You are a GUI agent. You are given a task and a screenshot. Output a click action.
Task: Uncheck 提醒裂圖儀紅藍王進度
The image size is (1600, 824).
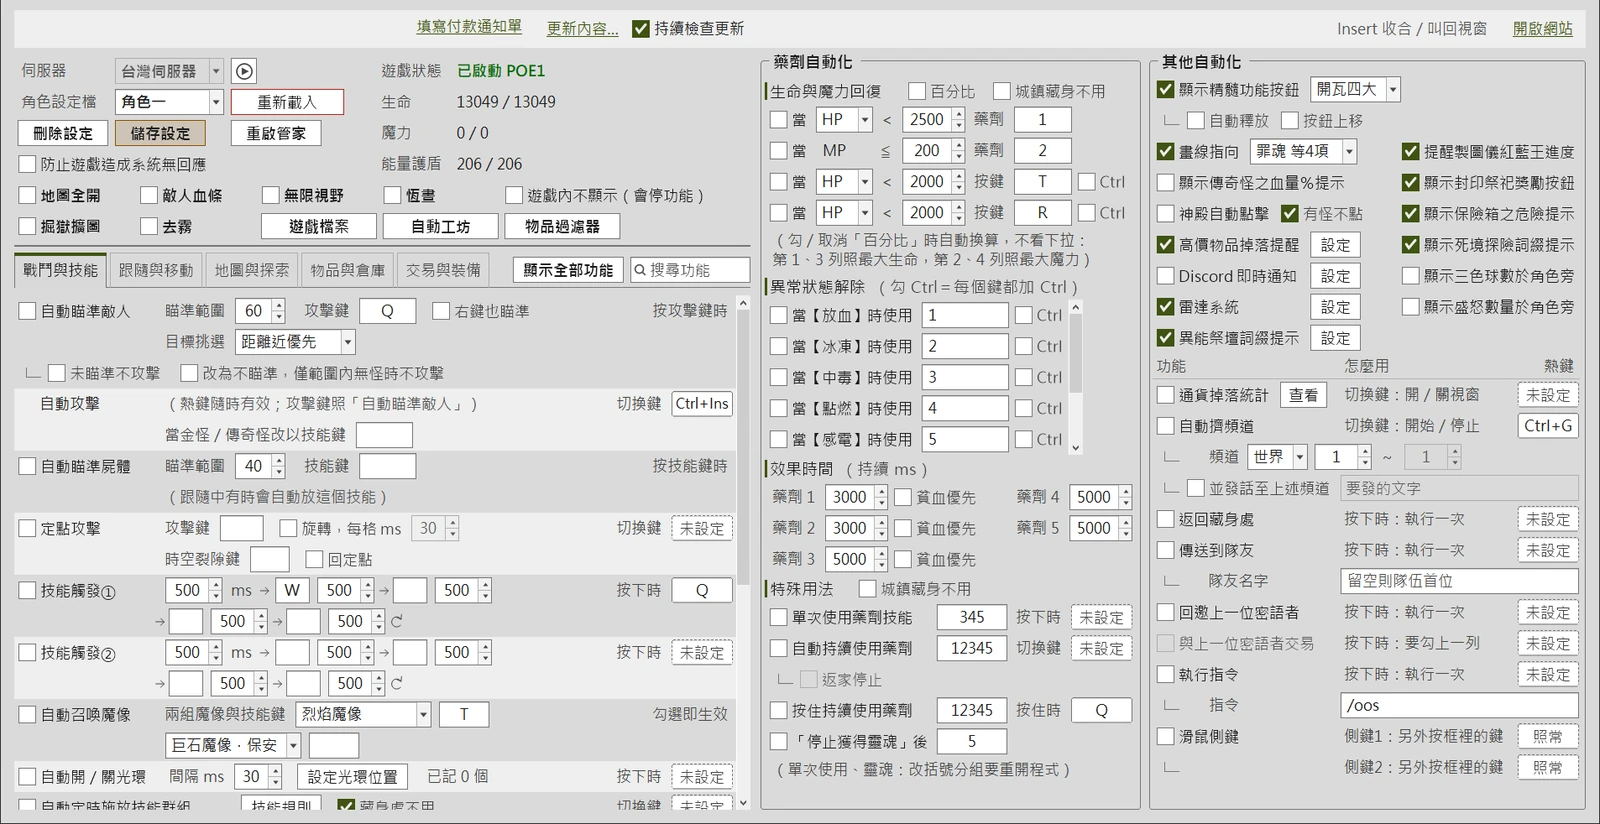click(1410, 151)
